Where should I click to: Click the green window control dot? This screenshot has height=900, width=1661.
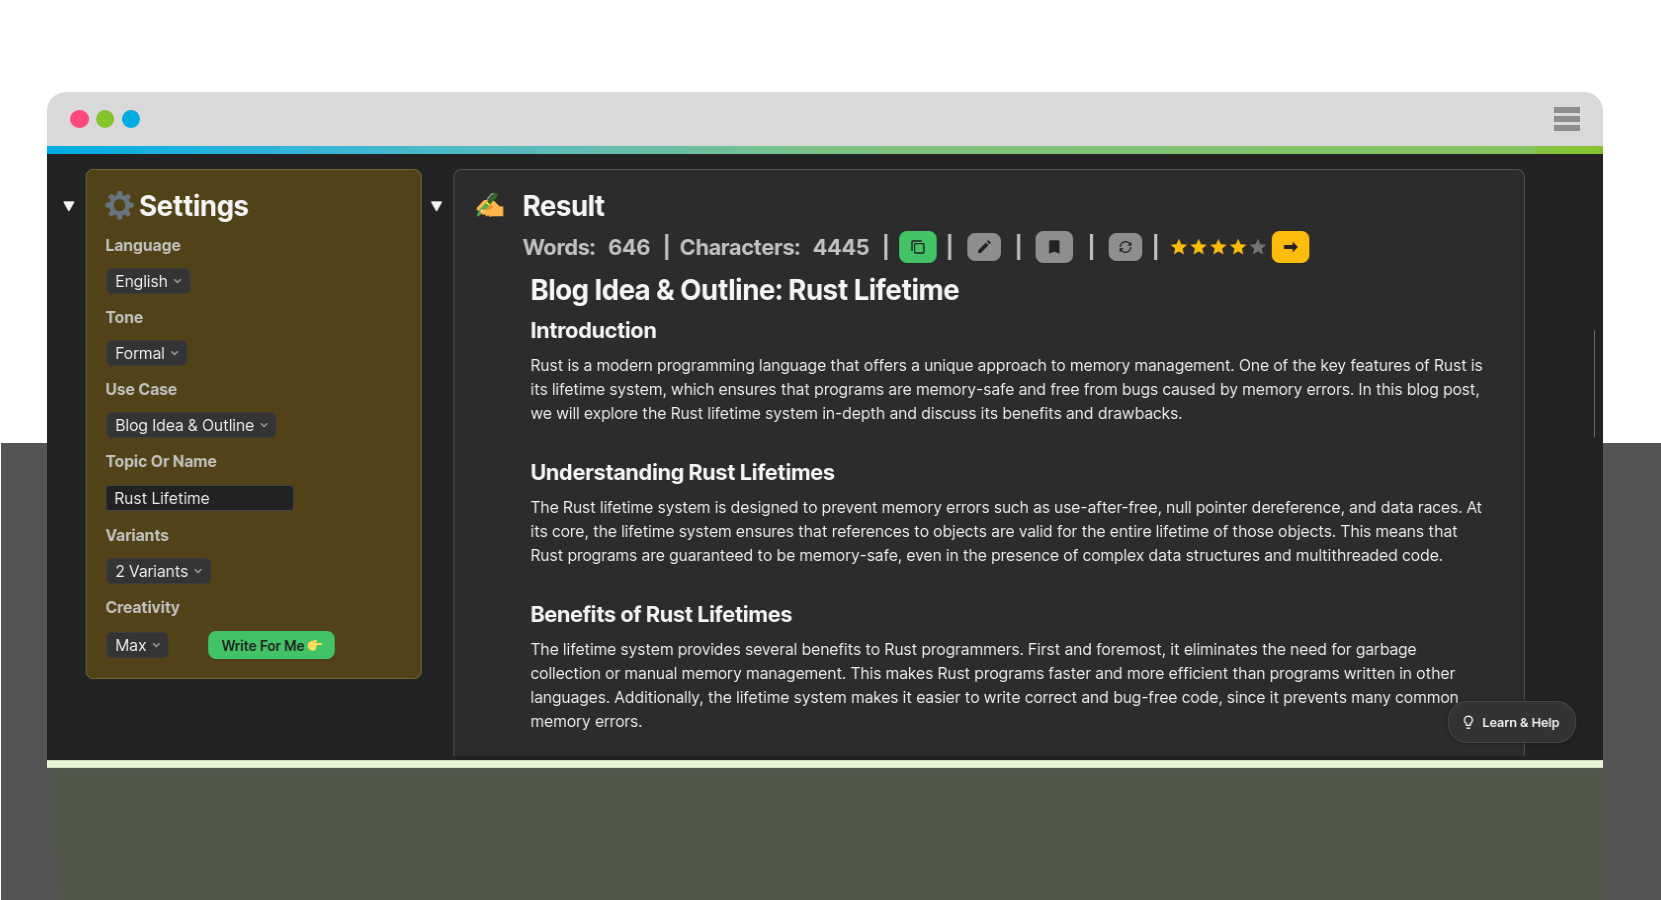[x=105, y=119]
